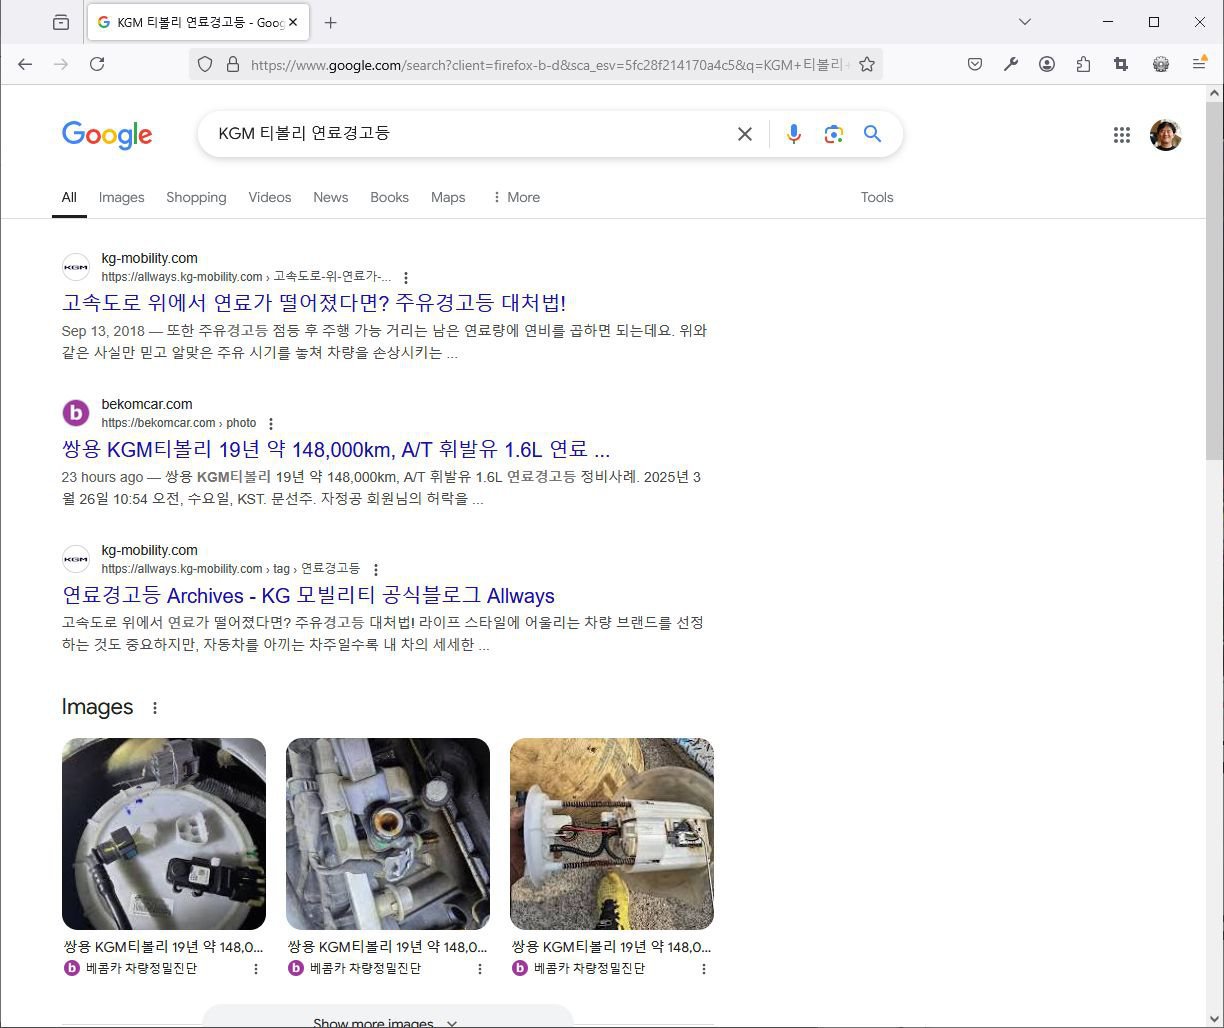Click the Google logo
Viewport: 1224px width, 1028px height.
(107, 135)
